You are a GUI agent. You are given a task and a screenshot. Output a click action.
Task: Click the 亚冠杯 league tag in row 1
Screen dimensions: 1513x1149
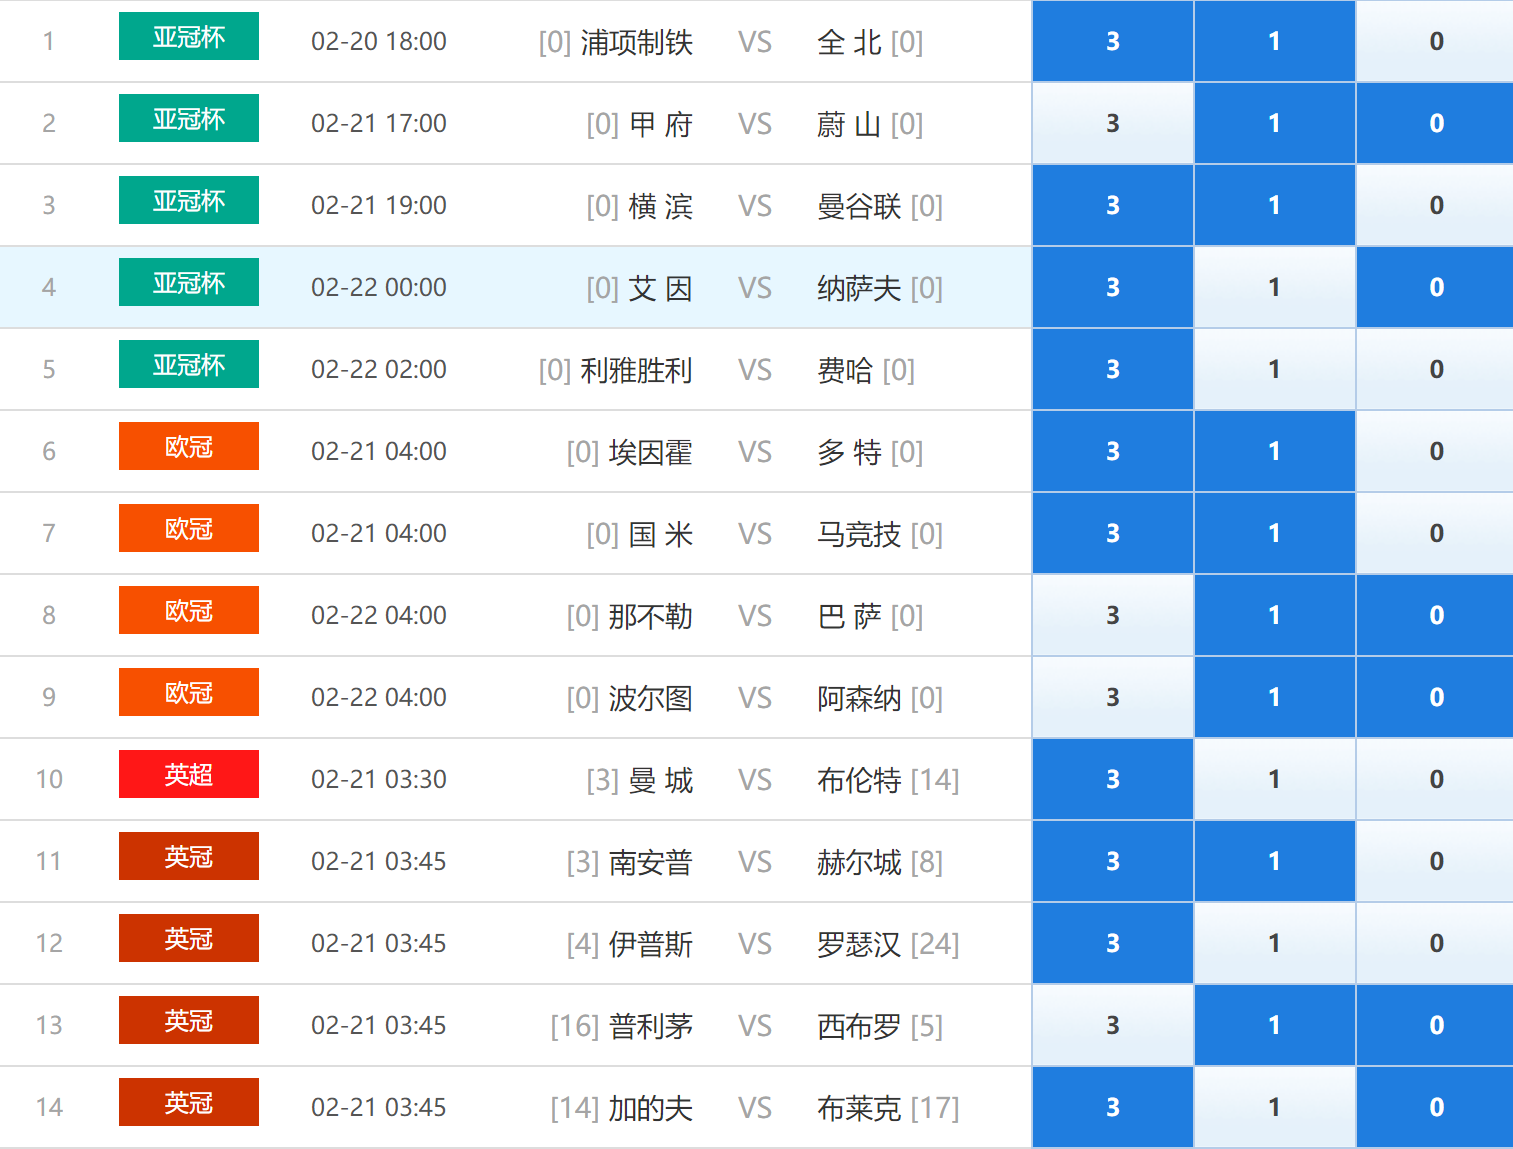189,36
